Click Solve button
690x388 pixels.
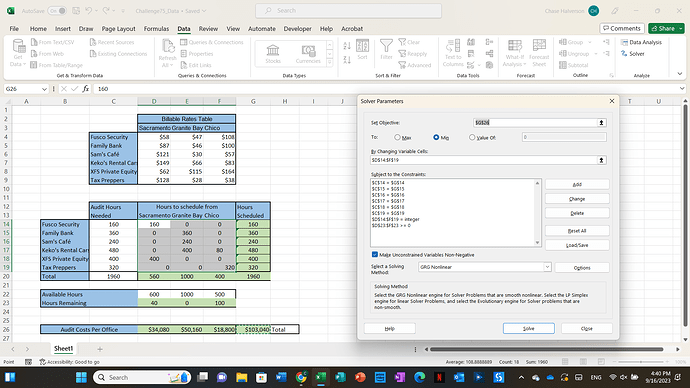[529, 328]
